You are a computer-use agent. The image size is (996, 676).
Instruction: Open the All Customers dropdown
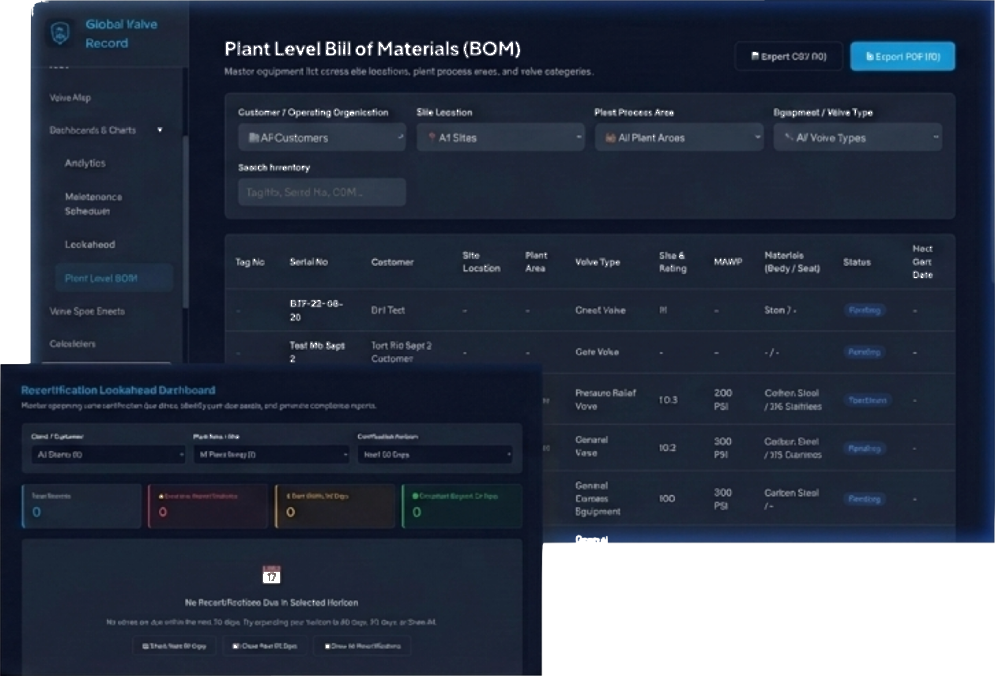pyautogui.click(x=322, y=137)
